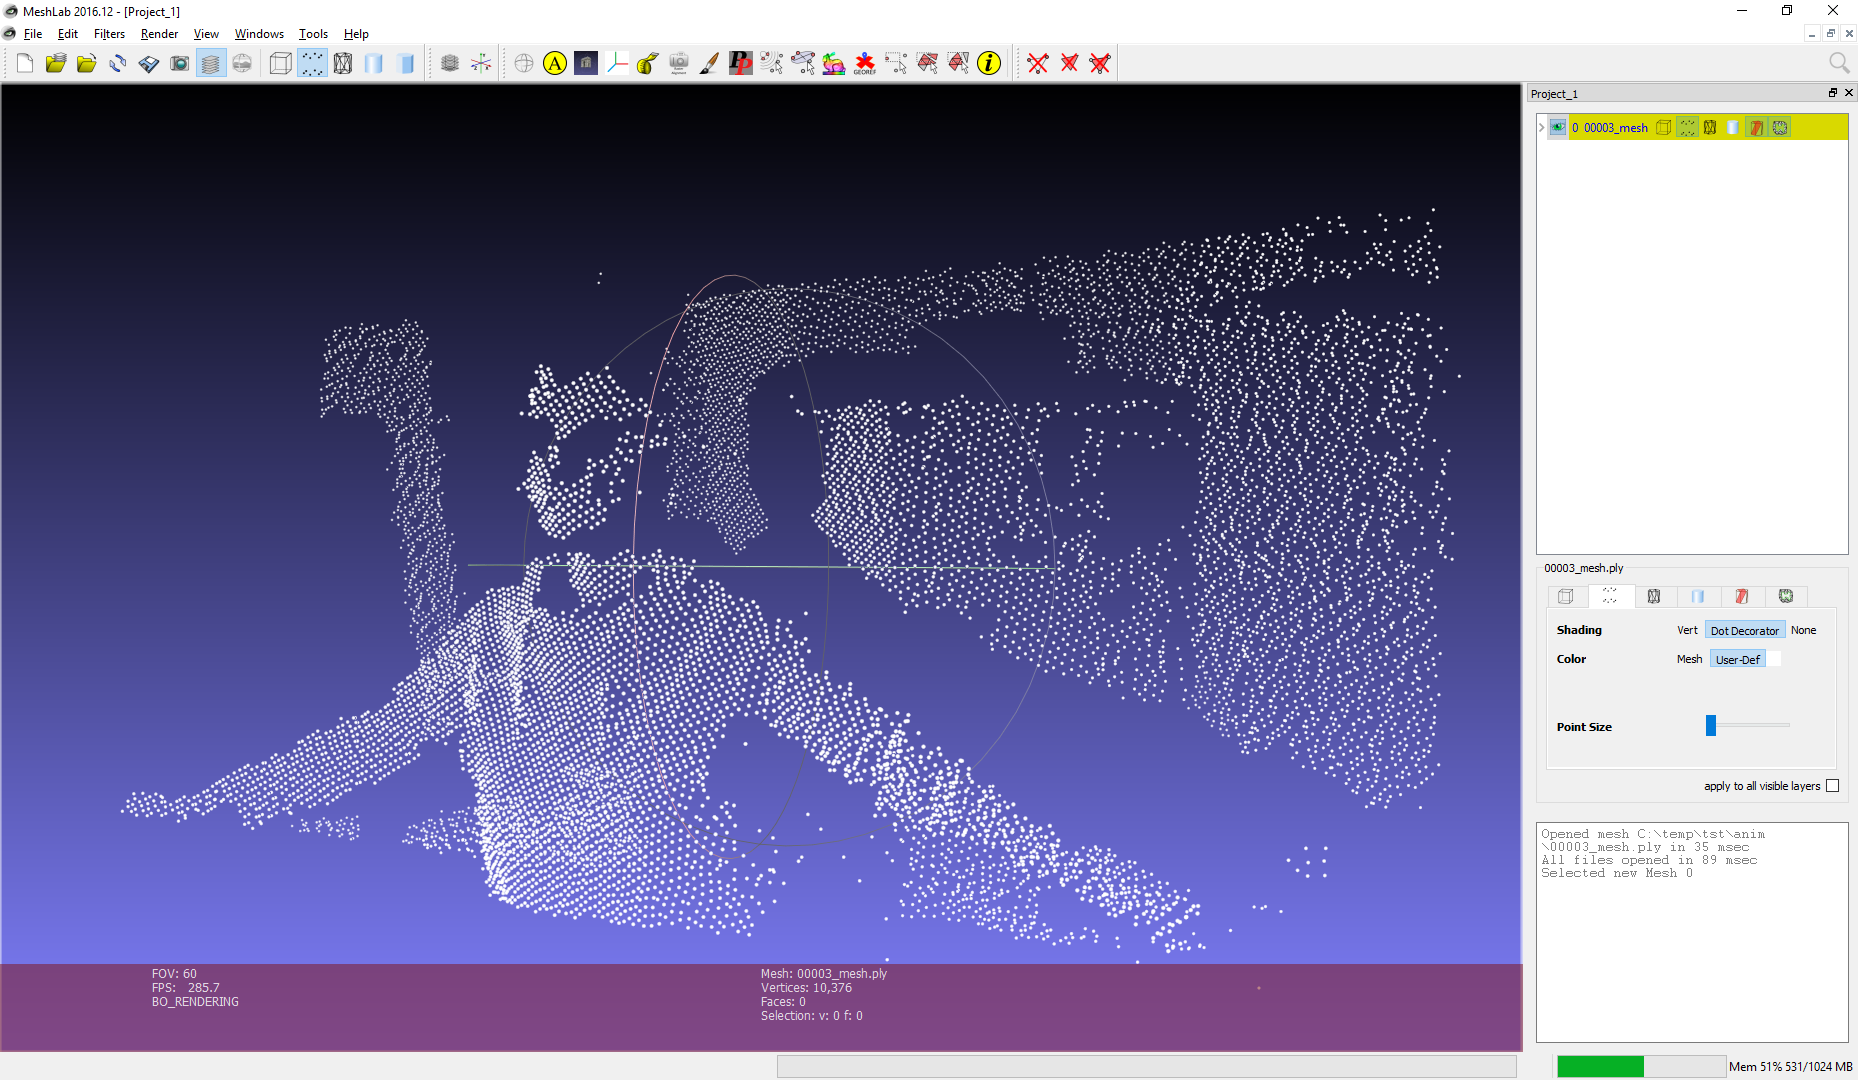The width and height of the screenshot is (1858, 1080).
Task: Toggle red selection display on layer row
Action: pyautogui.click(x=1757, y=128)
